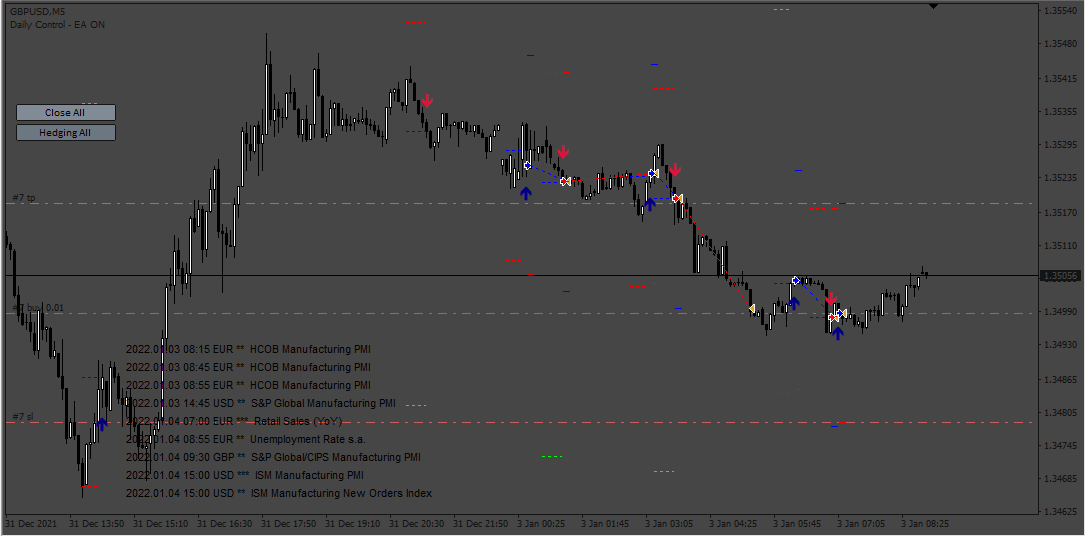This screenshot has width=1086, height=536.
Task: Click price level 1.35110 on the price axis
Action: [1060, 246]
